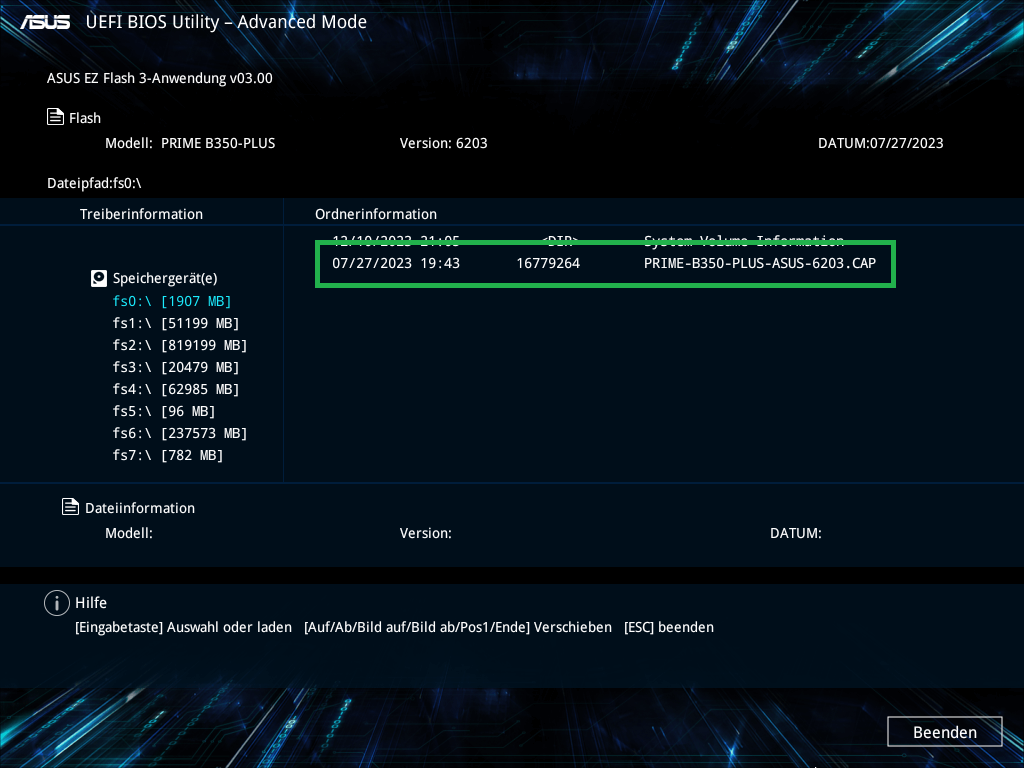Click the ASUS logo
The width and height of the screenshot is (1024, 768).
[x=45, y=22]
